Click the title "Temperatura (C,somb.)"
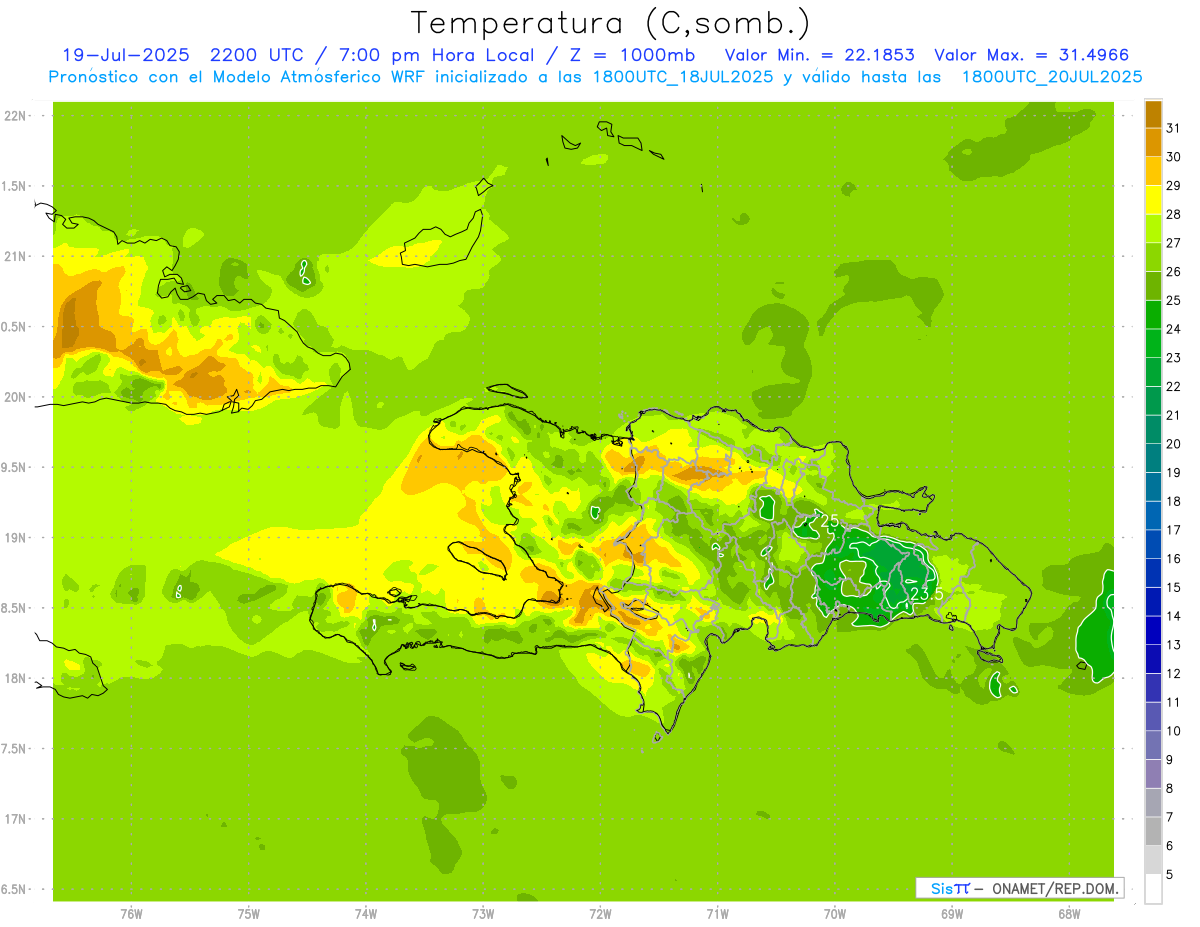 click(610, 23)
